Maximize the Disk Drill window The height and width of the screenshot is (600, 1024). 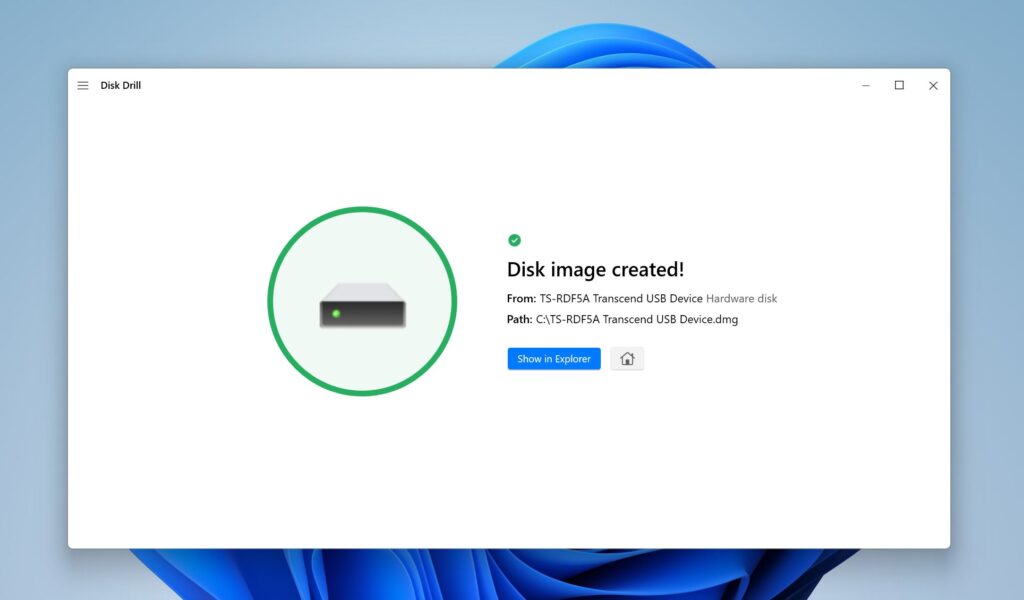click(898, 85)
